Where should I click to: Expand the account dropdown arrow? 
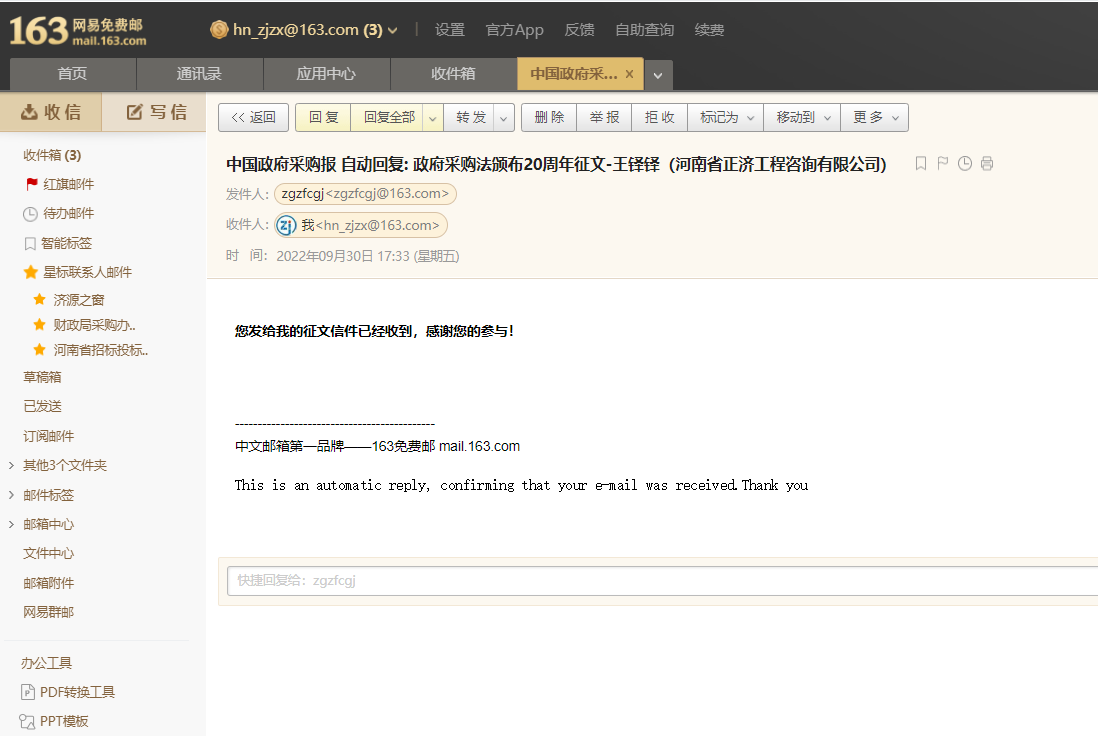click(393, 31)
